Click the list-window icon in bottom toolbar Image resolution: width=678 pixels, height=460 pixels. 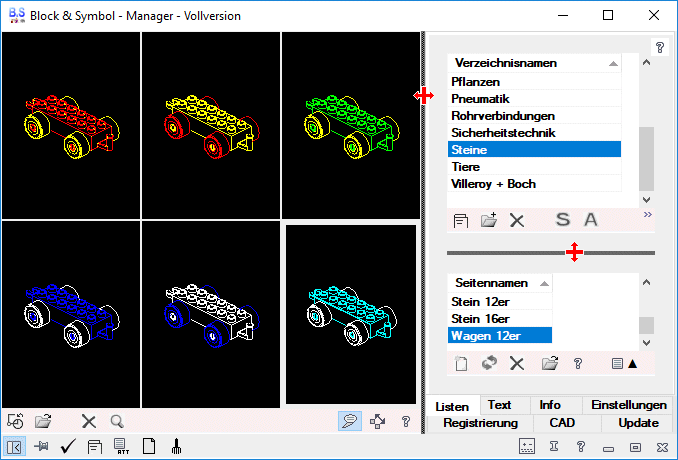95,447
